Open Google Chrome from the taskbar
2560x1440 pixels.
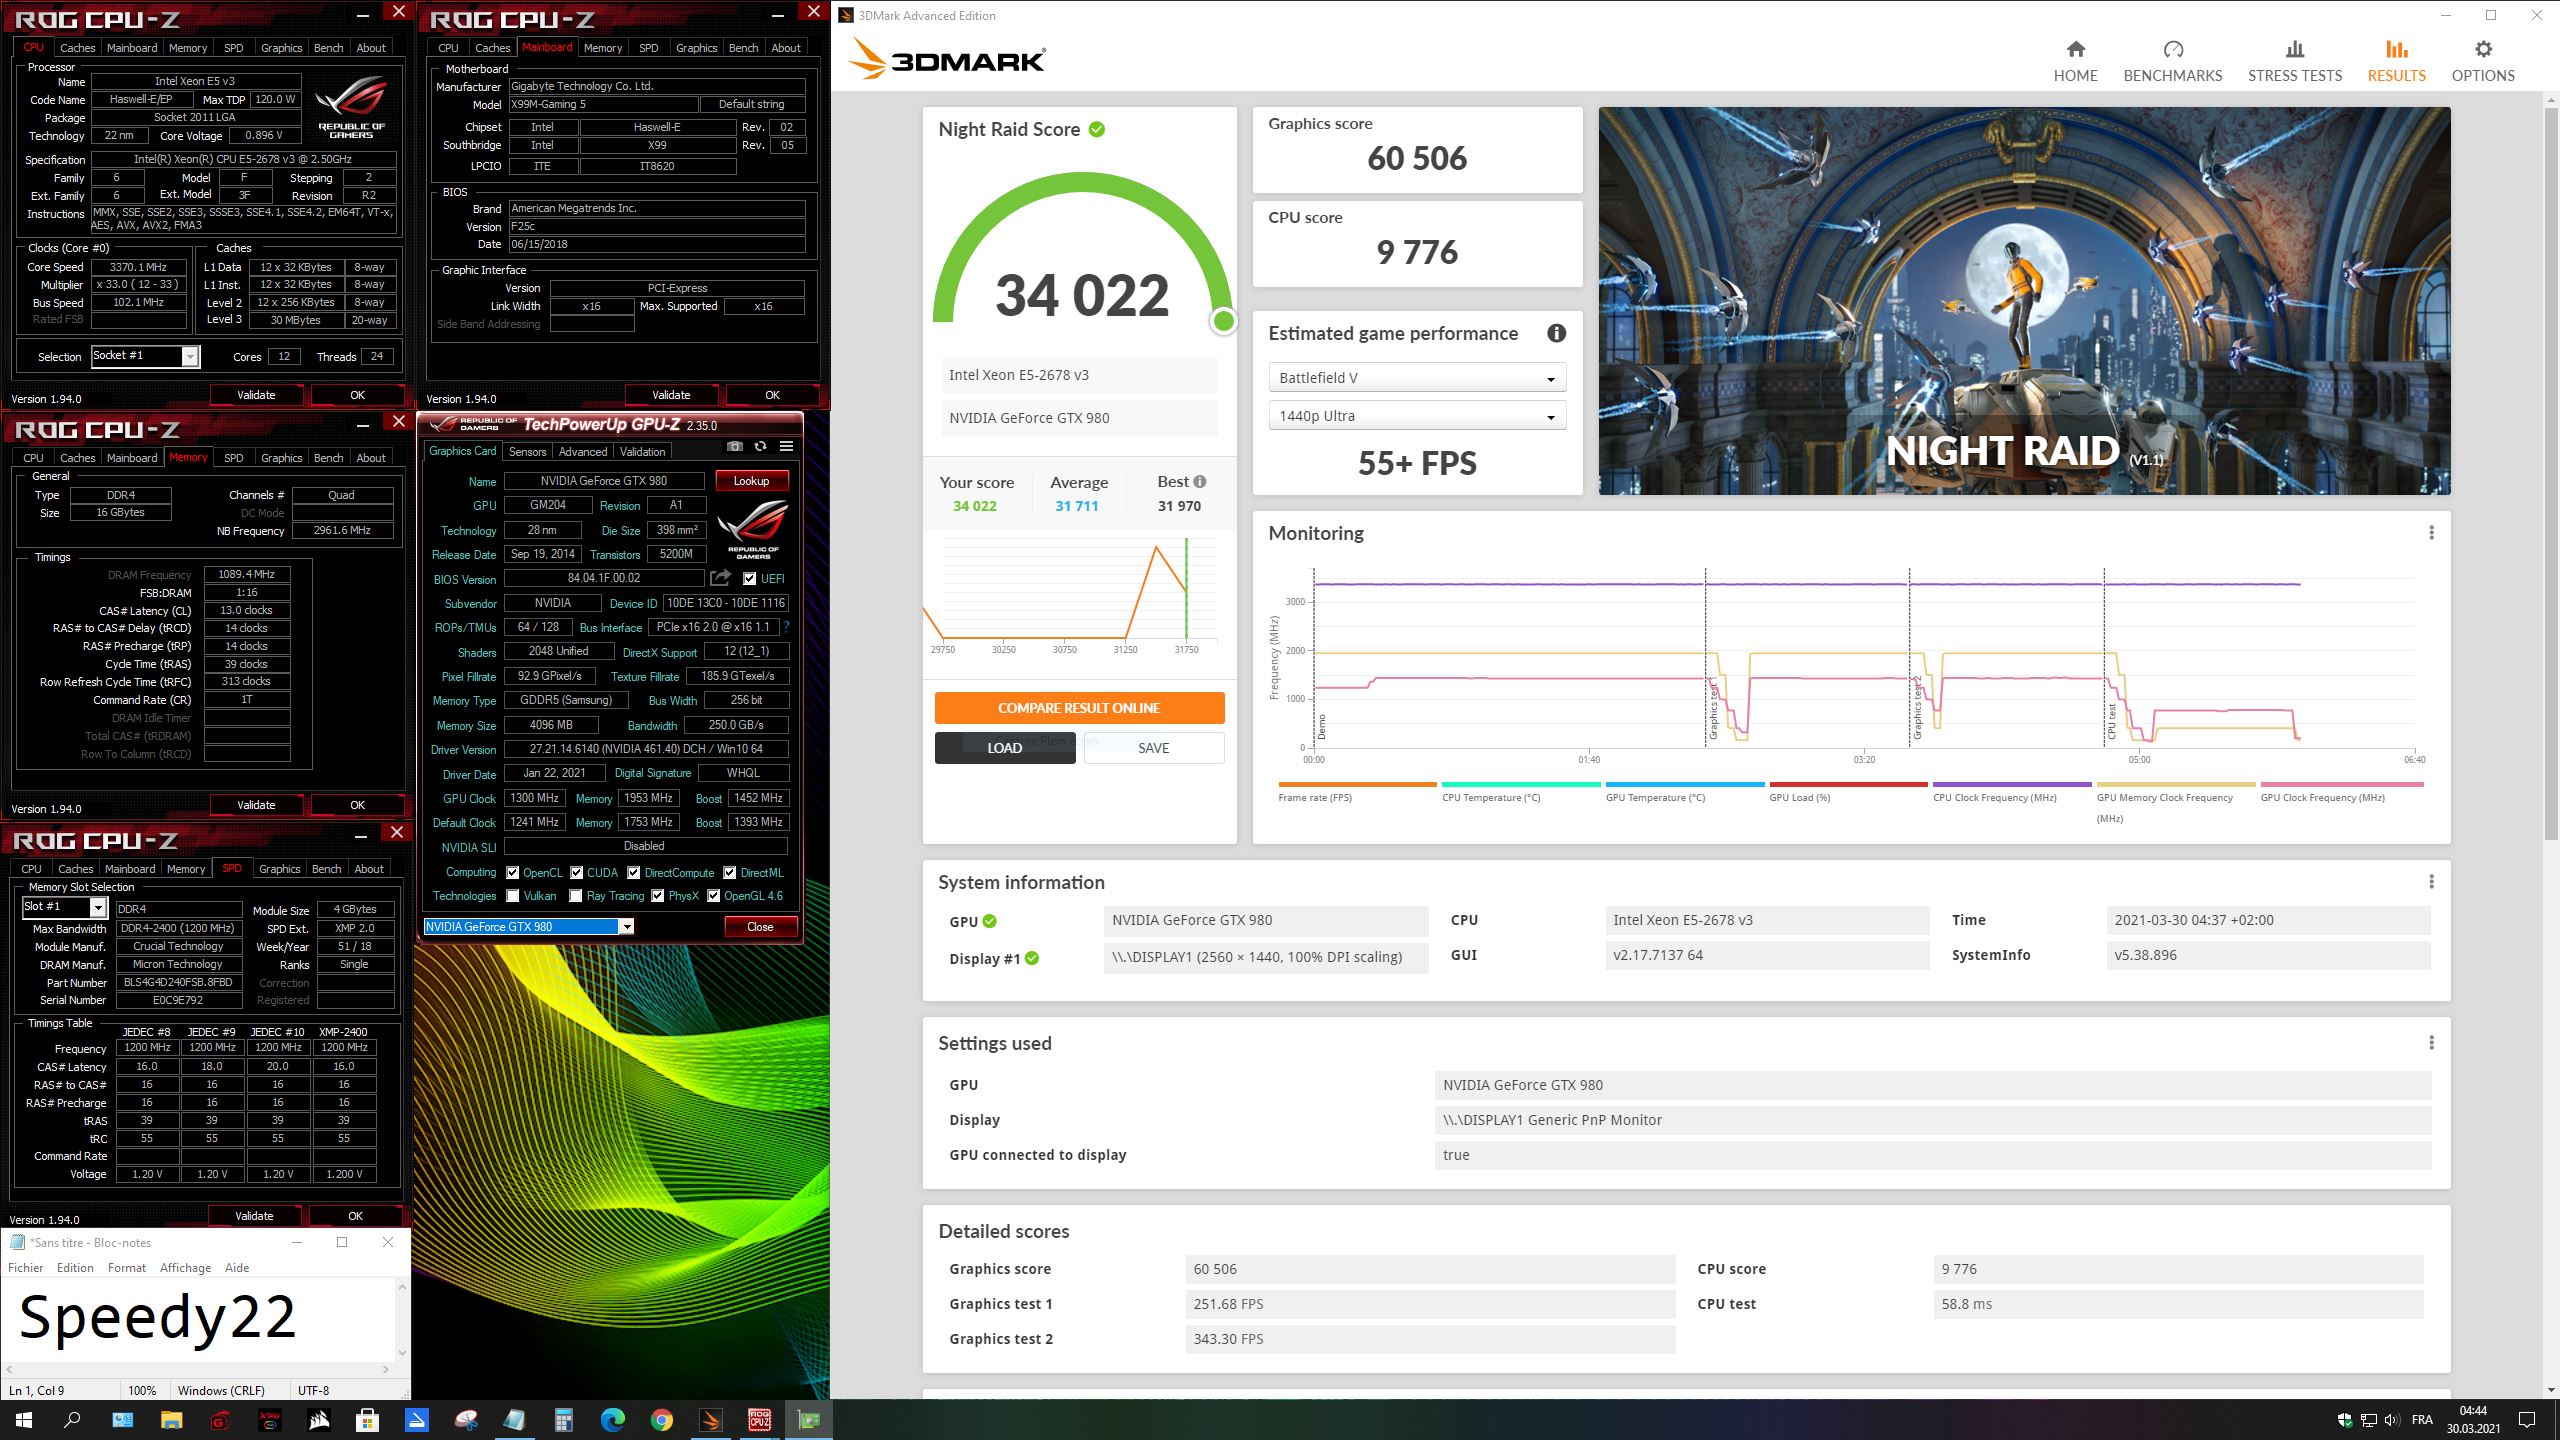point(661,1419)
